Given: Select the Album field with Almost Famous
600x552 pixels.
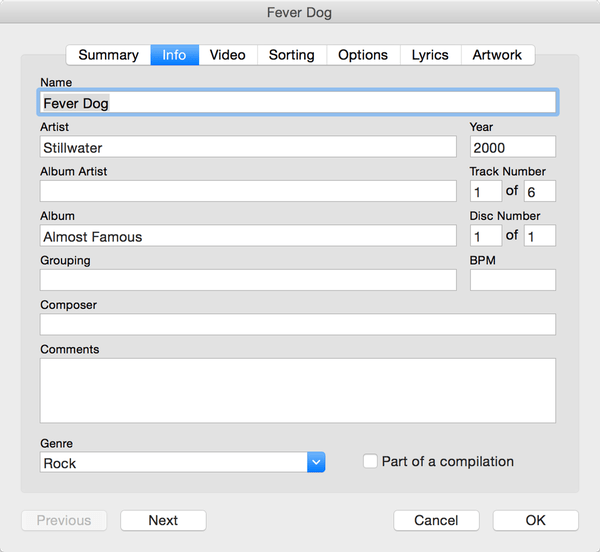Looking at the screenshot, I should coord(248,236).
